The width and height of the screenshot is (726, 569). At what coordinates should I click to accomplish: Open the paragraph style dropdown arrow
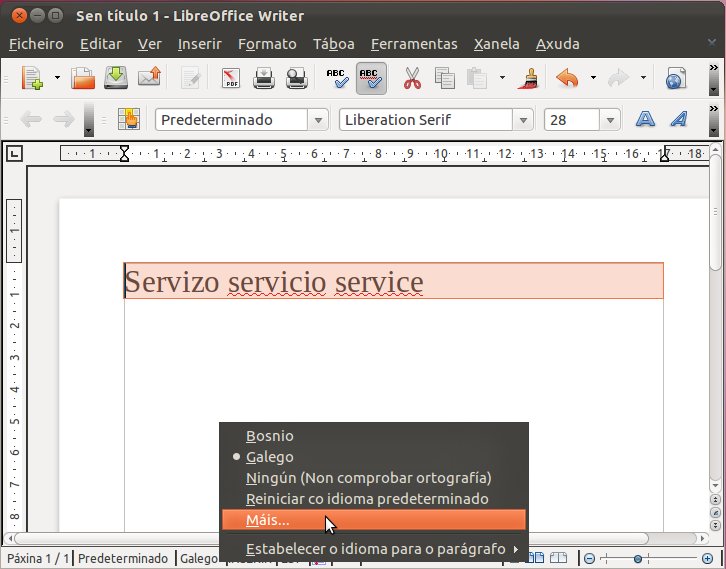(318, 120)
